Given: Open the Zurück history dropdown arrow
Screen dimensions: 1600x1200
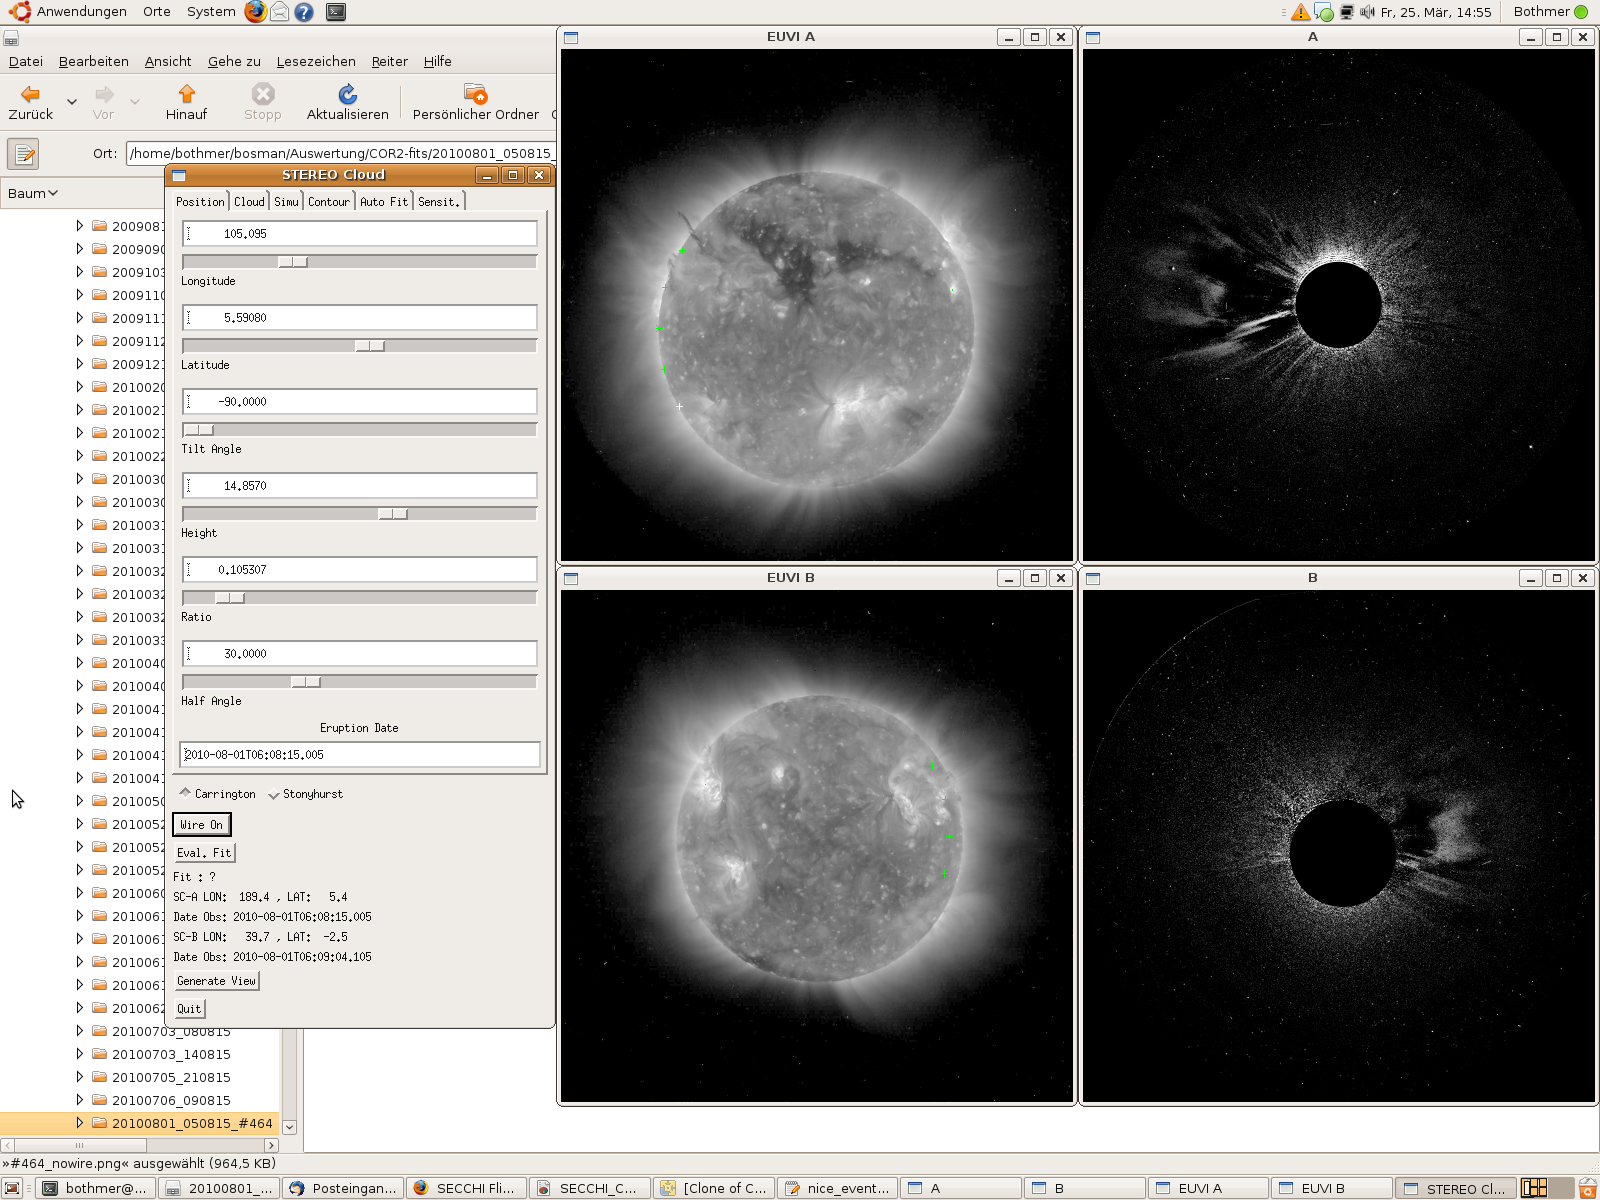Looking at the screenshot, I should [72, 102].
